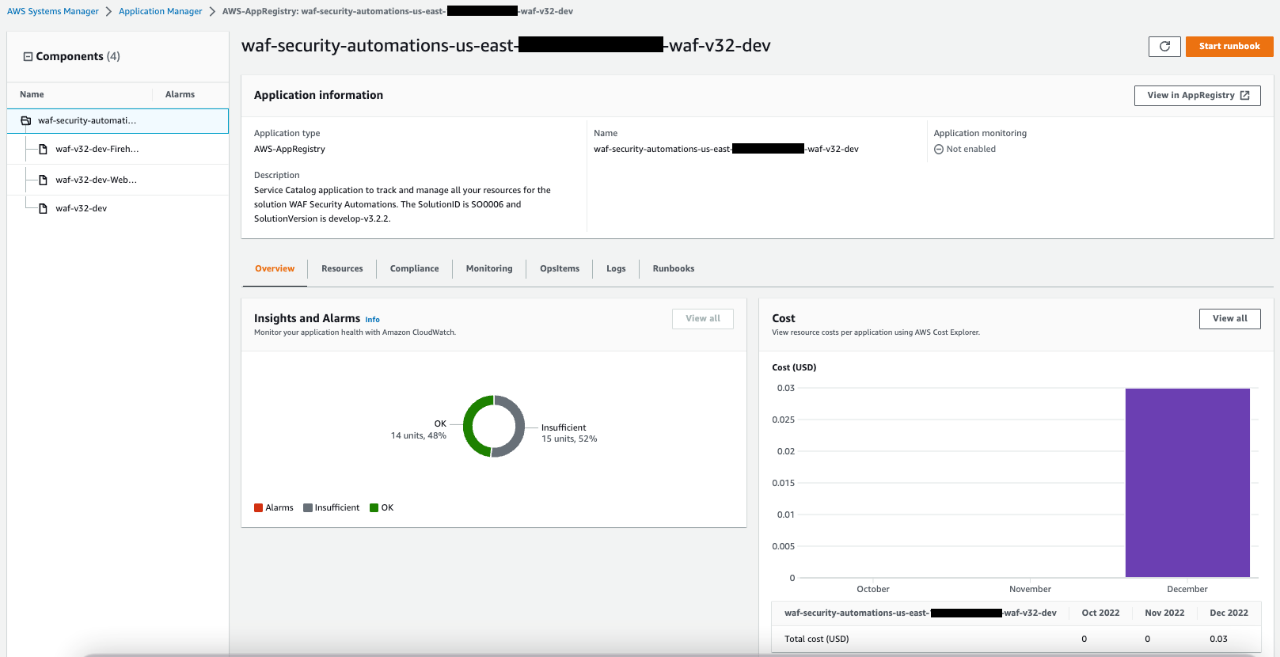Screen dimensions: 1280x657
Task: Click the Start runbook button
Action: click(1229, 46)
